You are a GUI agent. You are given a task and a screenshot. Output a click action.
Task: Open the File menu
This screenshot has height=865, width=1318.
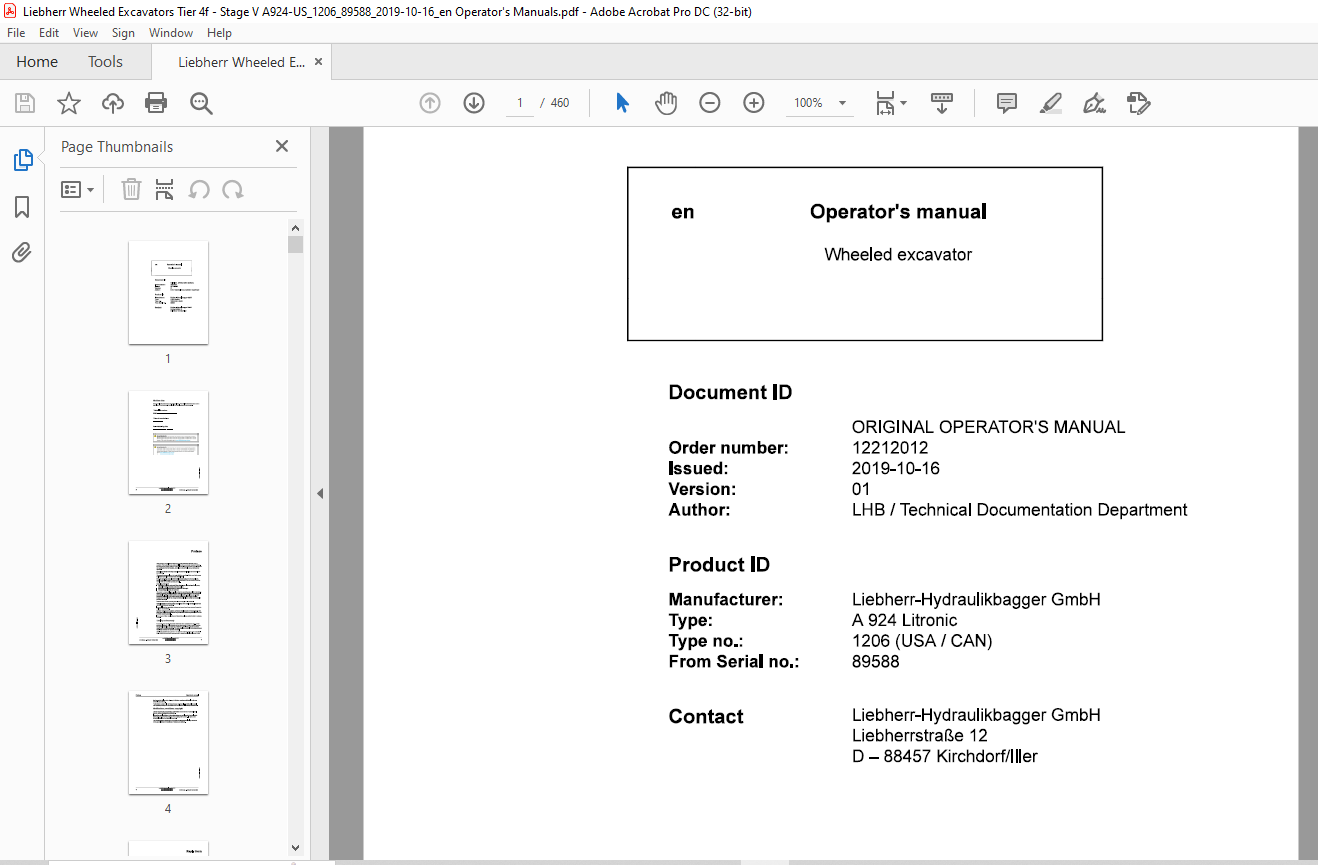pyautogui.click(x=16, y=33)
